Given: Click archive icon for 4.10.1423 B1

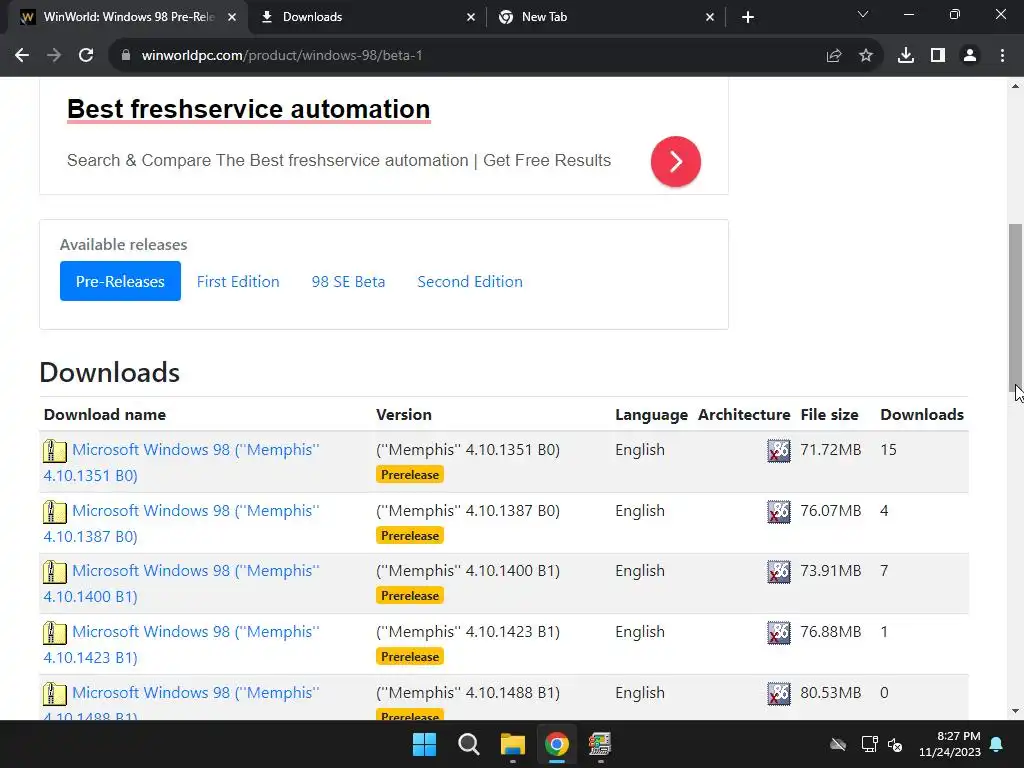Looking at the screenshot, I should (55, 633).
